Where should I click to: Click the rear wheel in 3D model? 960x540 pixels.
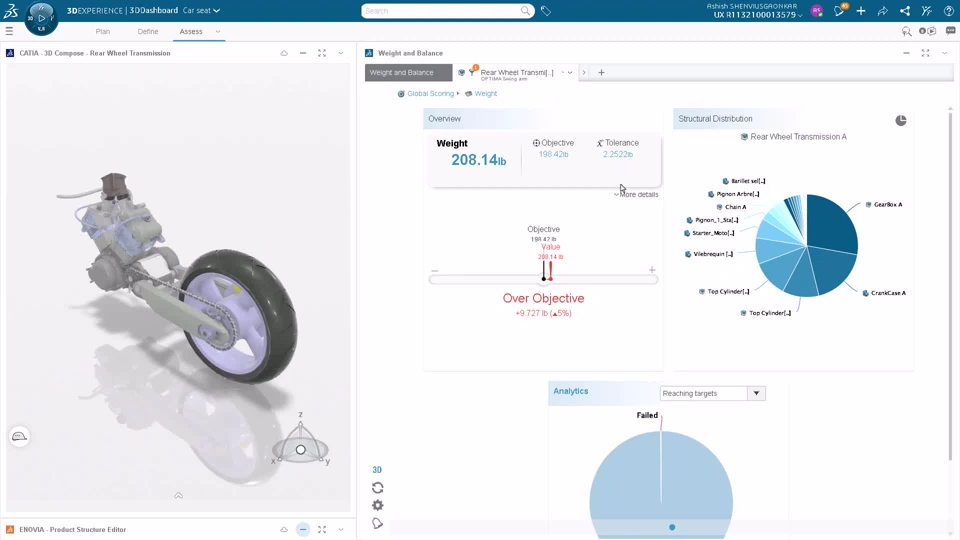coord(241,315)
